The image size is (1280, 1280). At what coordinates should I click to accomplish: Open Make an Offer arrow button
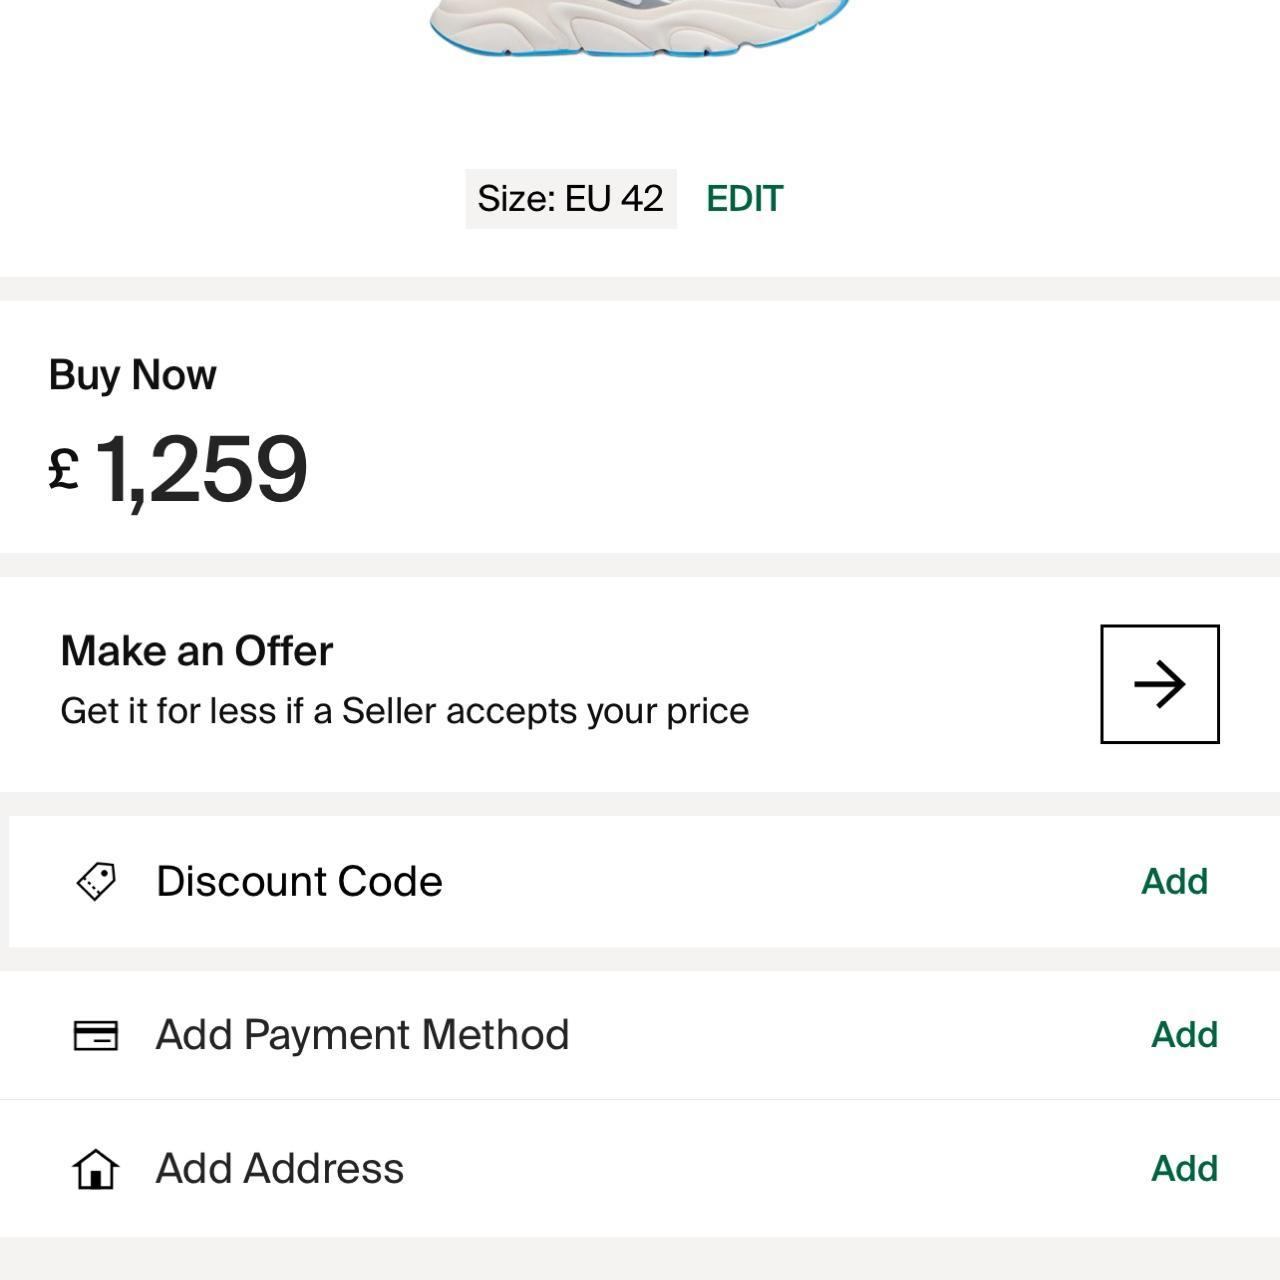point(1159,684)
